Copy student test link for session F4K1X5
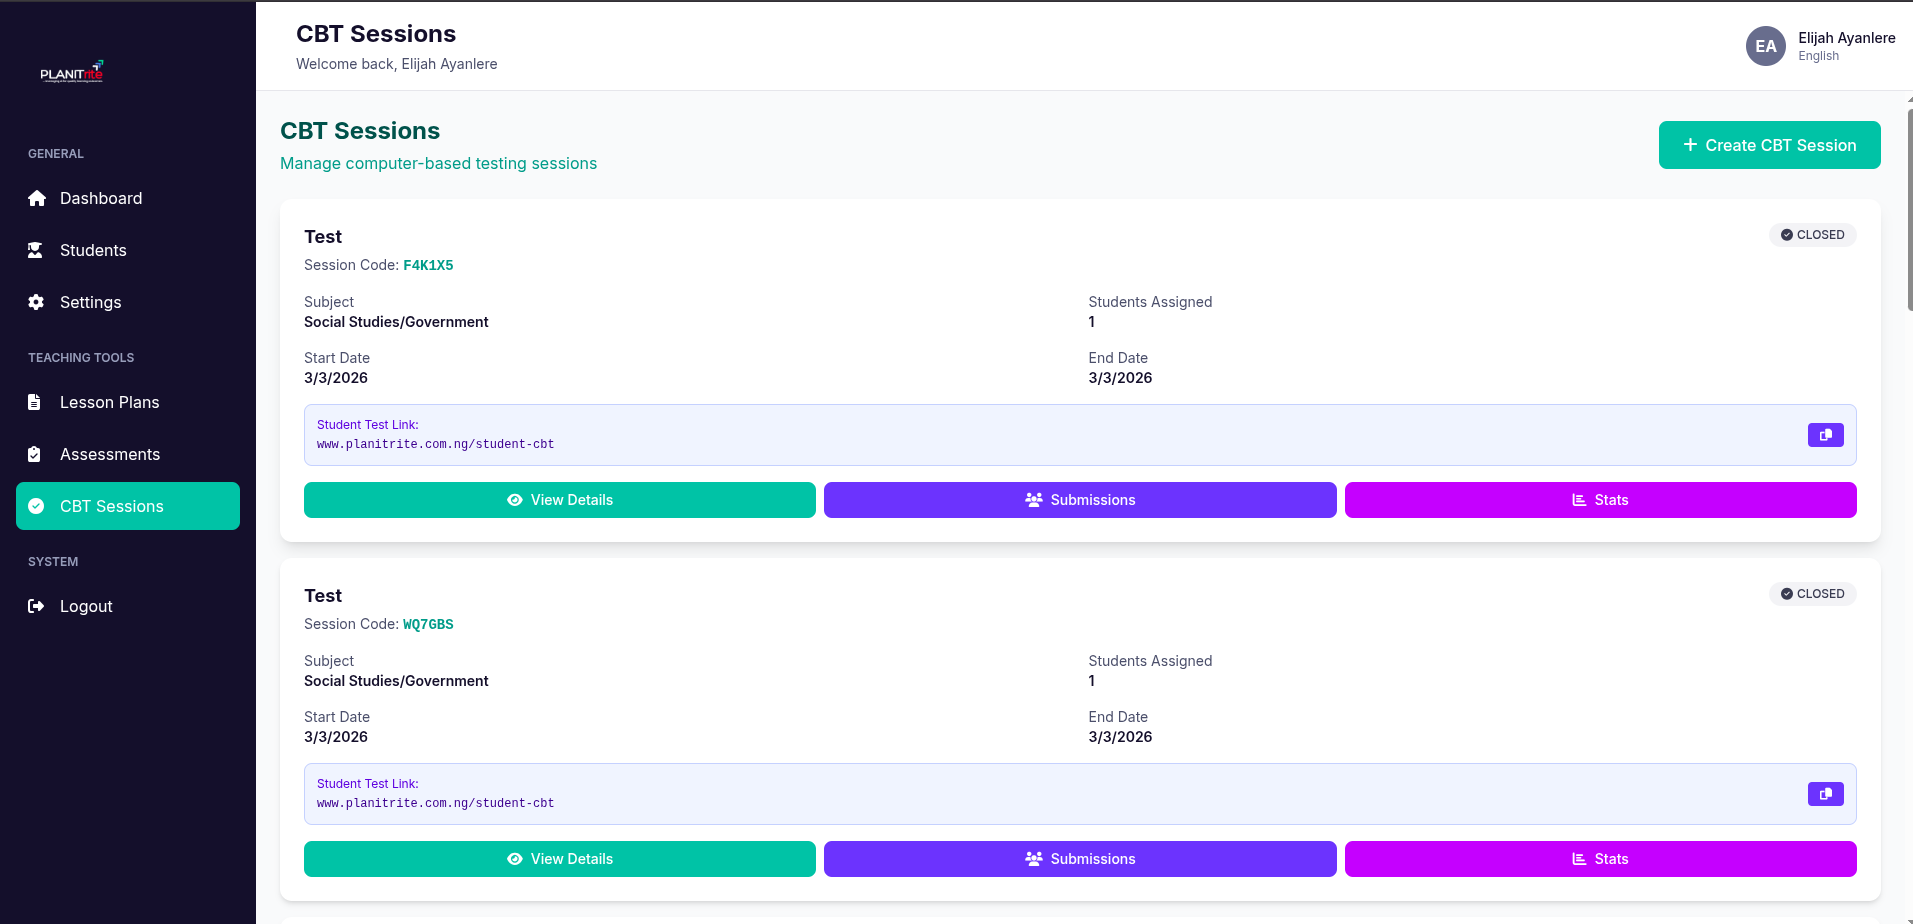Image resolution: width=1913 pixels, height=924 pixels. [x=1825, y=435]
